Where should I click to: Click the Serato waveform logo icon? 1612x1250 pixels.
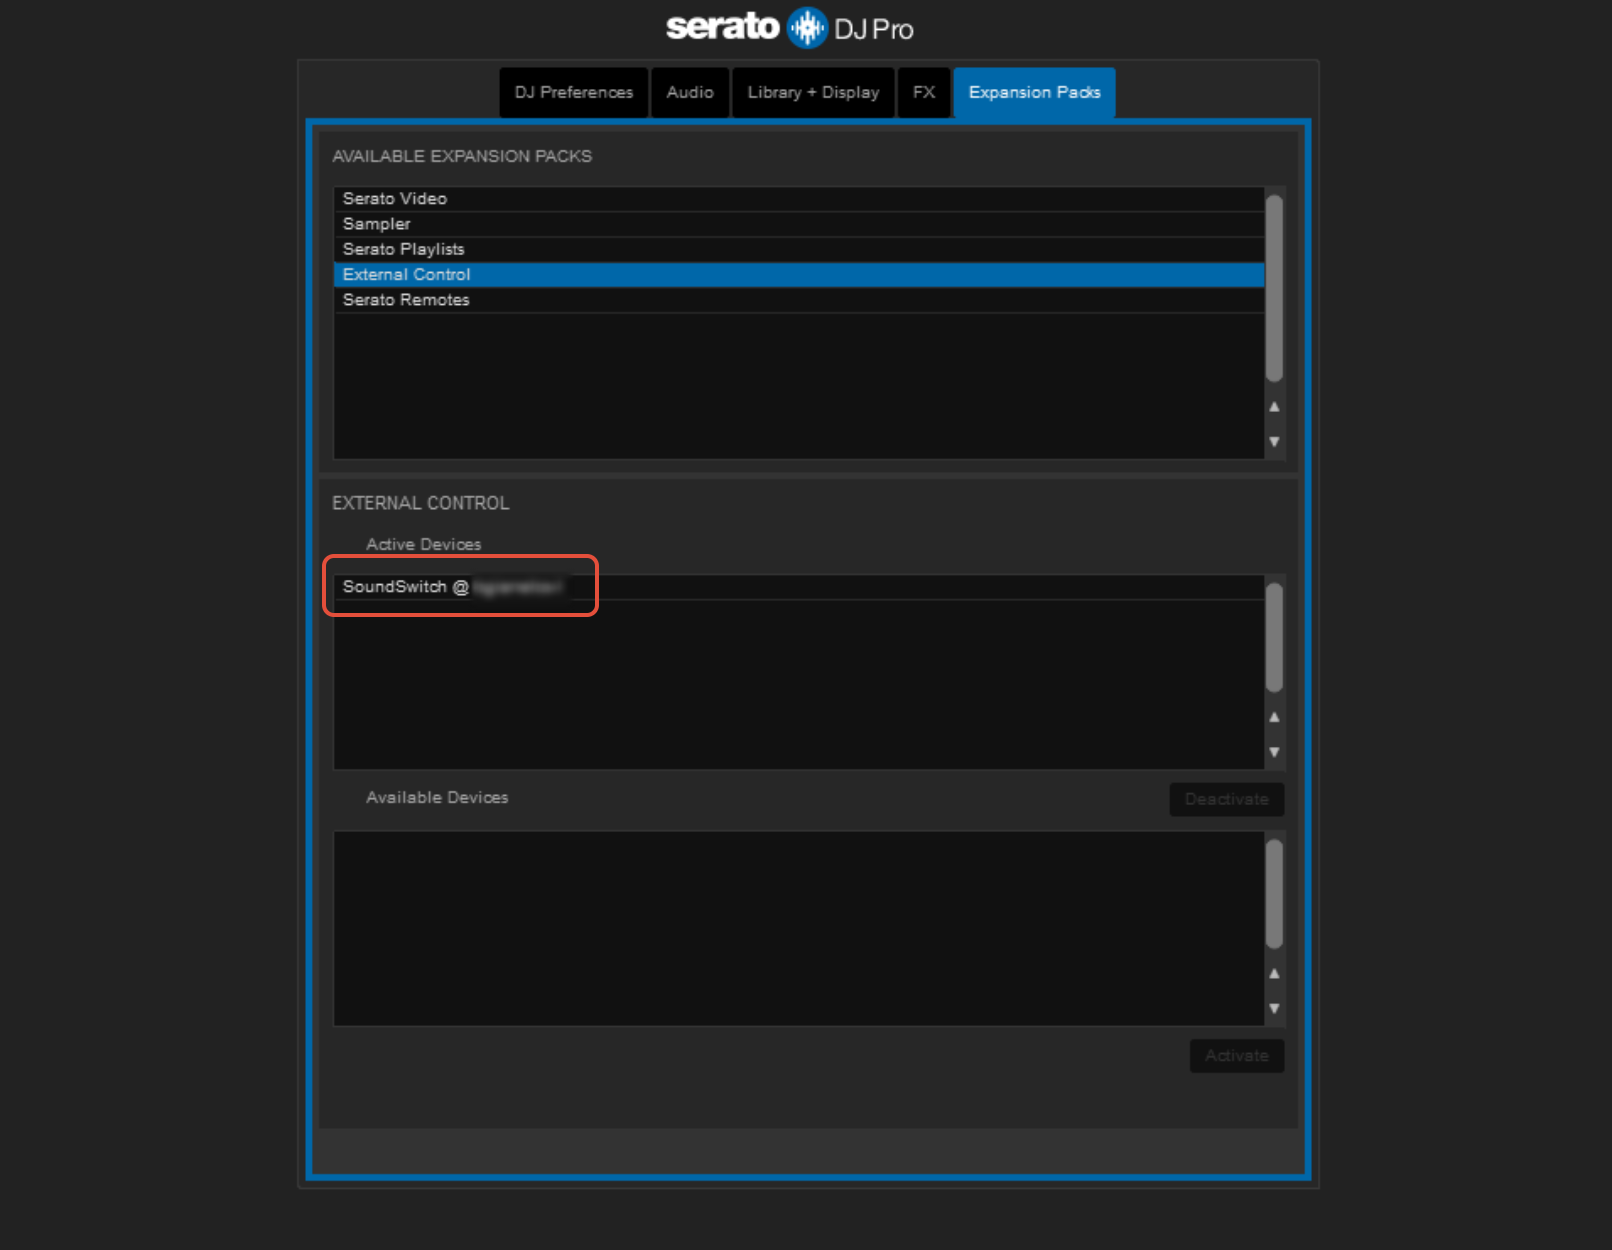807,28
